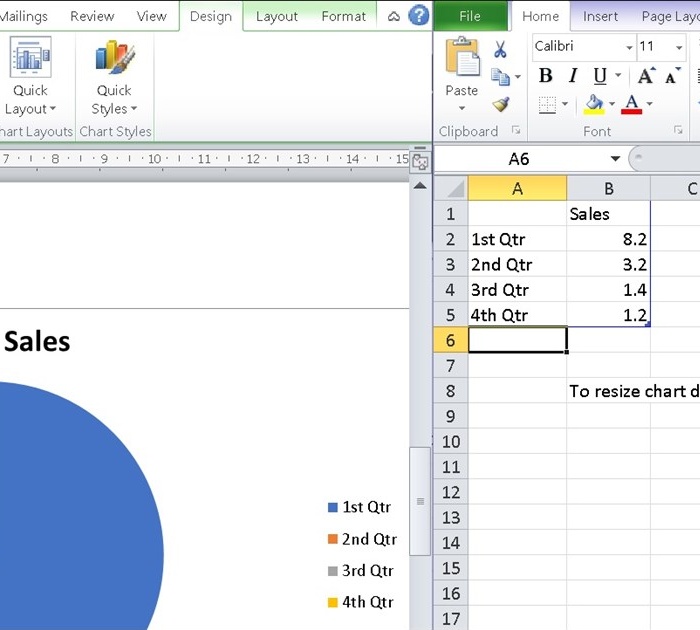Minimize the ribbon with the caret icon
Image resolution: width=700 pixels, height=630 pixels.
[x=394, y=17]
